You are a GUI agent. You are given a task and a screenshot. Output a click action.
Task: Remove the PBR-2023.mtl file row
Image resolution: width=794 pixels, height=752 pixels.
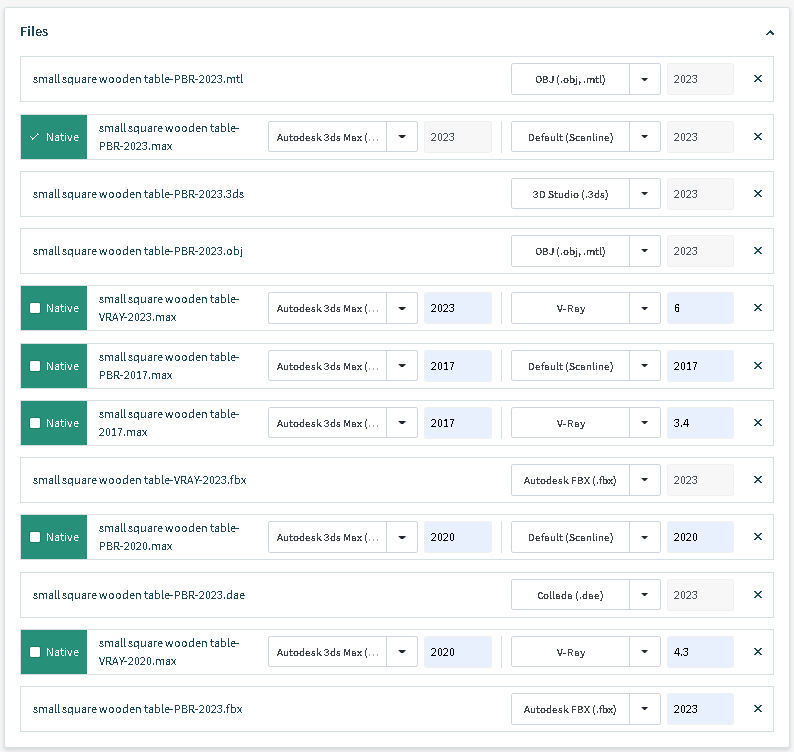757,79
